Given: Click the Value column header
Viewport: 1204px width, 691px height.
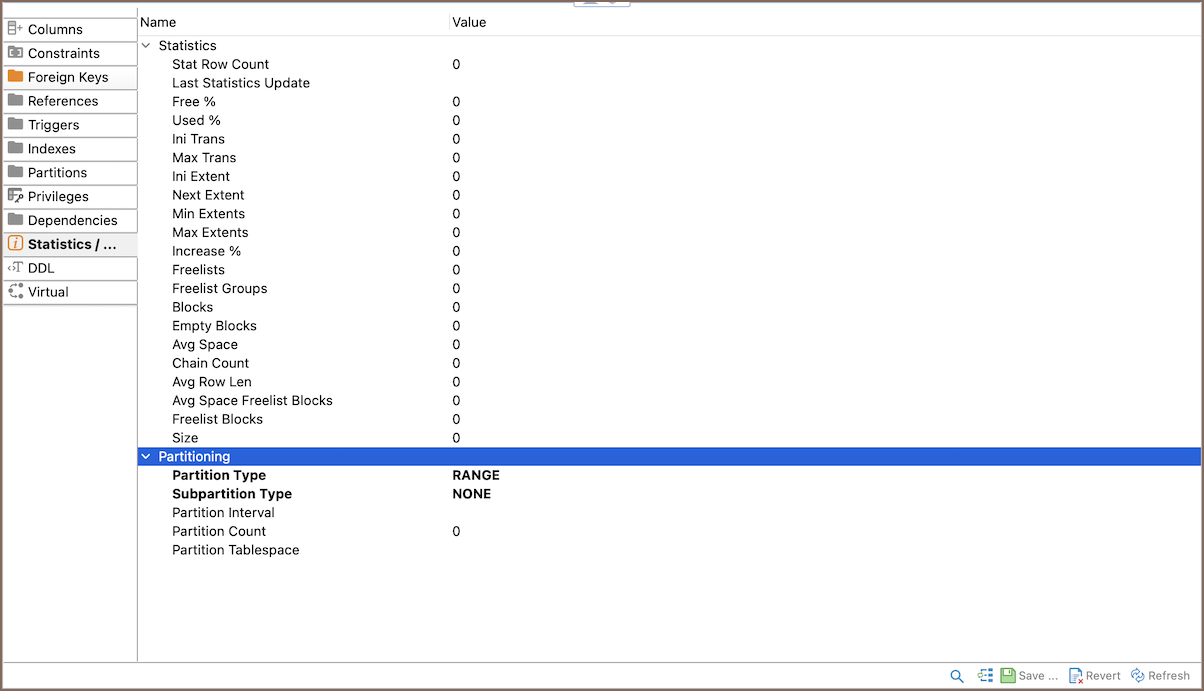Looking at the screenshot, I should pos(469,22).
